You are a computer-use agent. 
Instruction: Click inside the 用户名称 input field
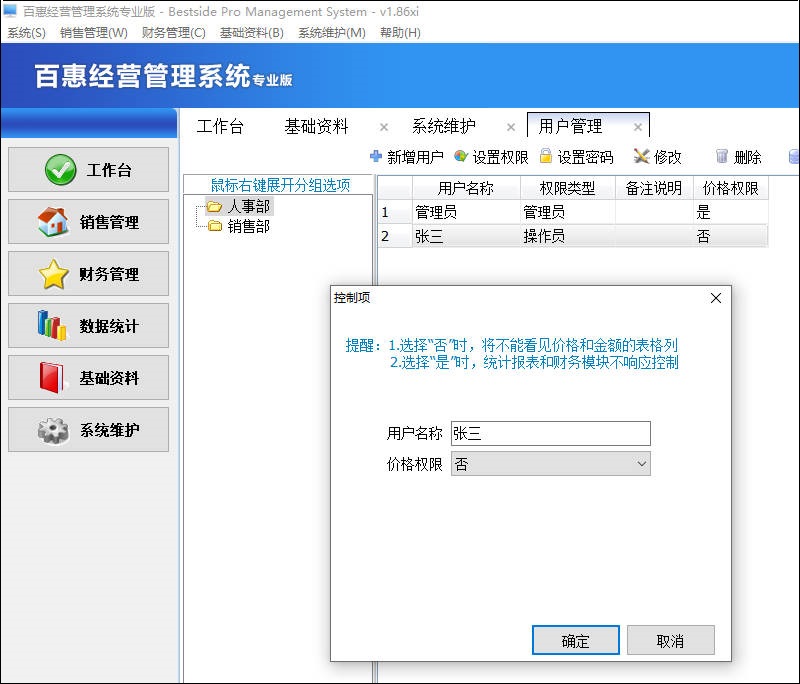[550, 434]
